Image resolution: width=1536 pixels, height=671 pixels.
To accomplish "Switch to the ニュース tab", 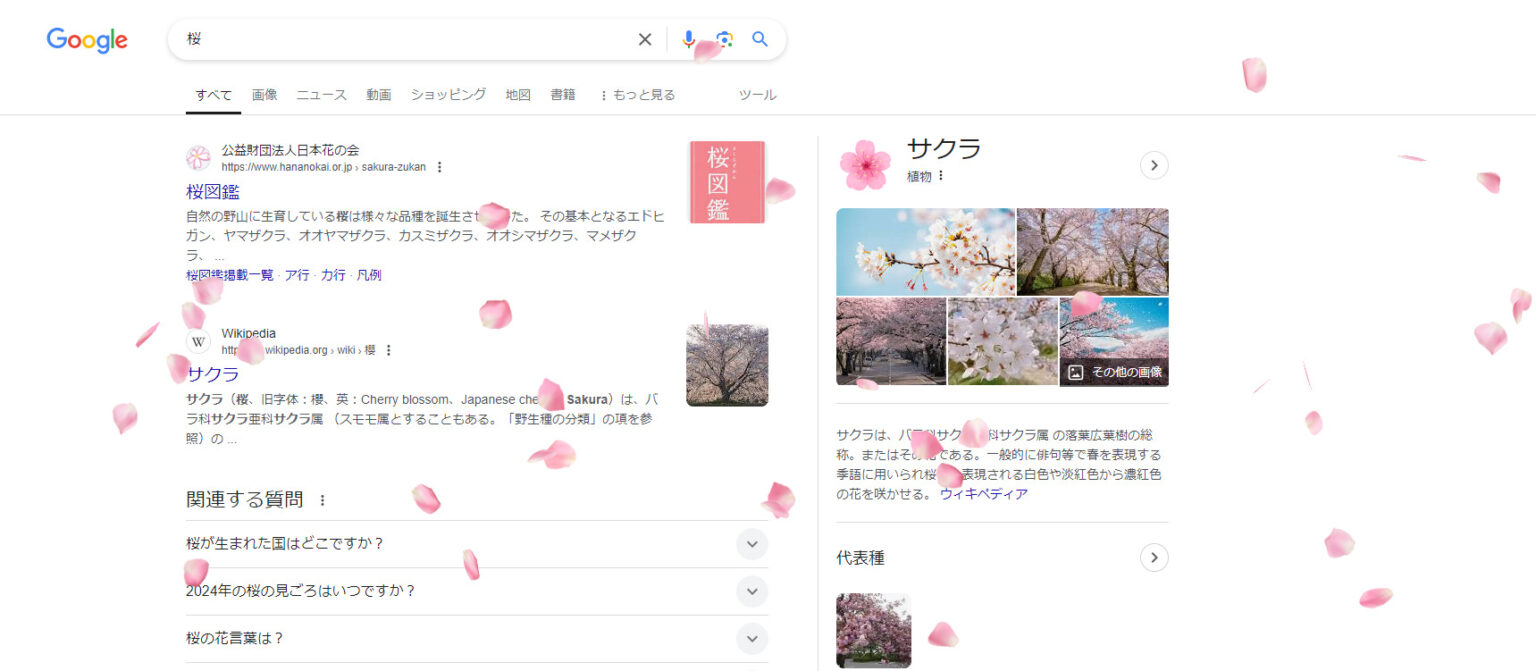I will coord(321,95).
